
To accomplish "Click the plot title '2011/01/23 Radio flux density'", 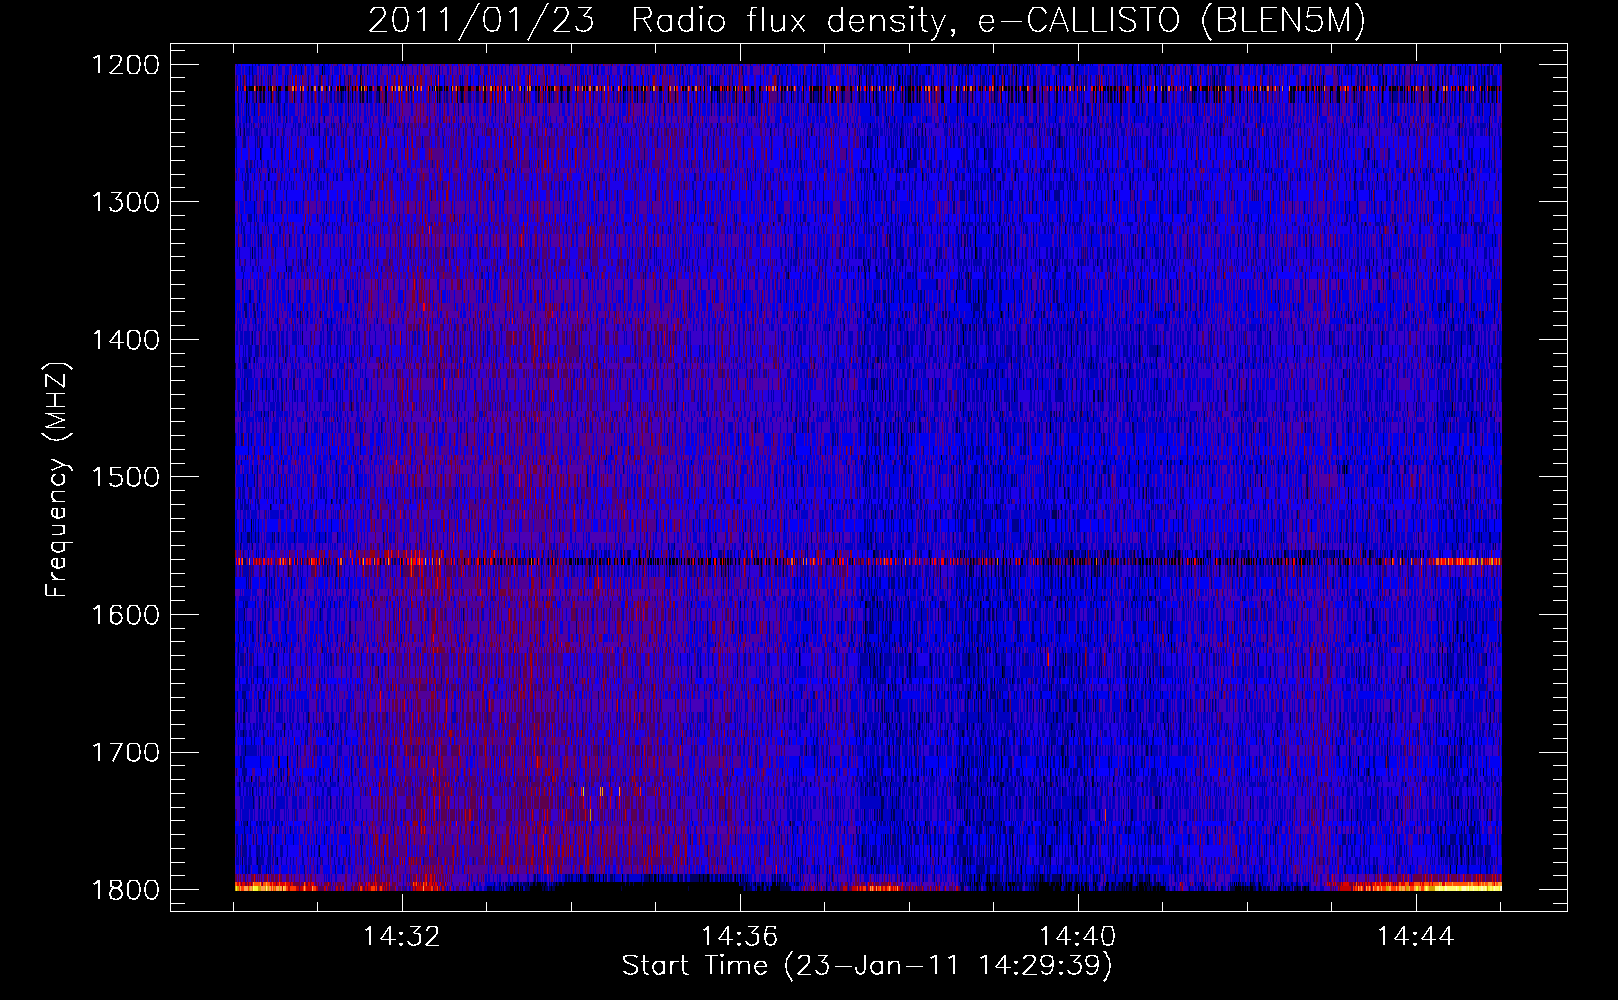I will pyautogui.click(x=657, y=21).
